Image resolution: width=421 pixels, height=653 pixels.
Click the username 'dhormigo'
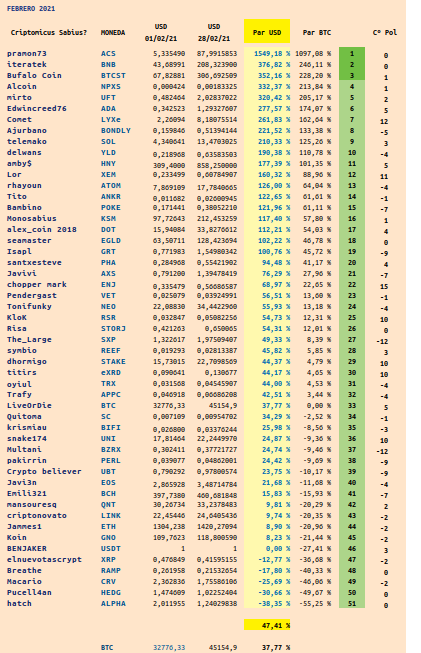click(27, 361)
